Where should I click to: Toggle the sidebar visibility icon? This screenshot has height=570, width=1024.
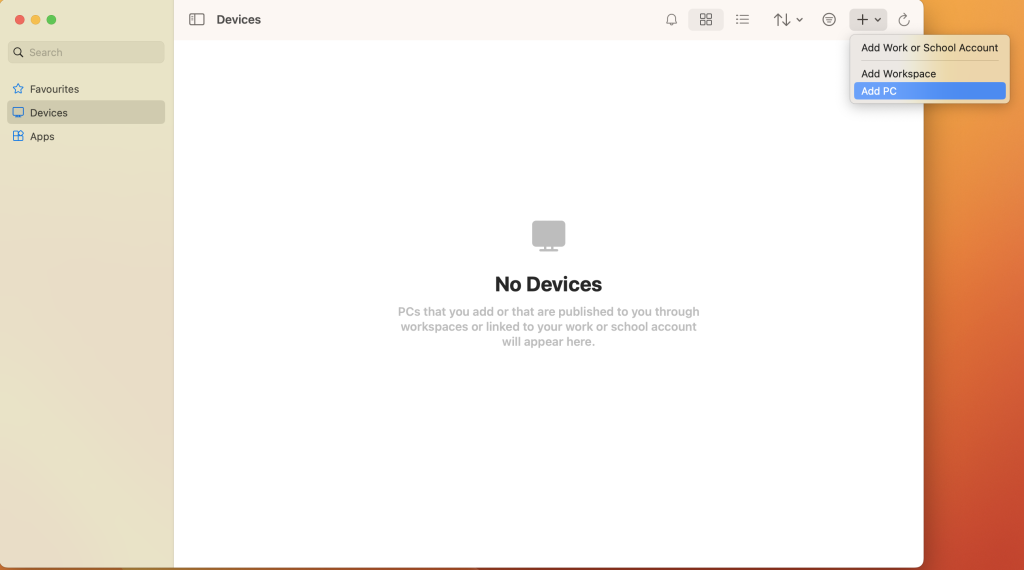[x=197, y=20]
